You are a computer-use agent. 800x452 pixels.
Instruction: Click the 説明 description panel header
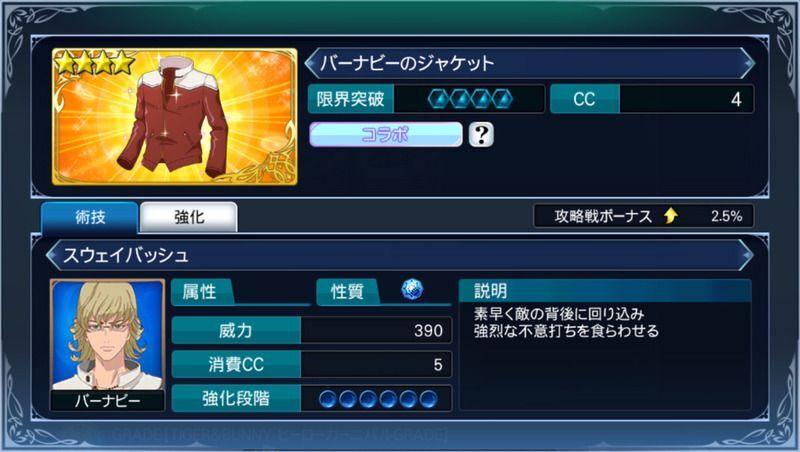click(x=605, y=291)
